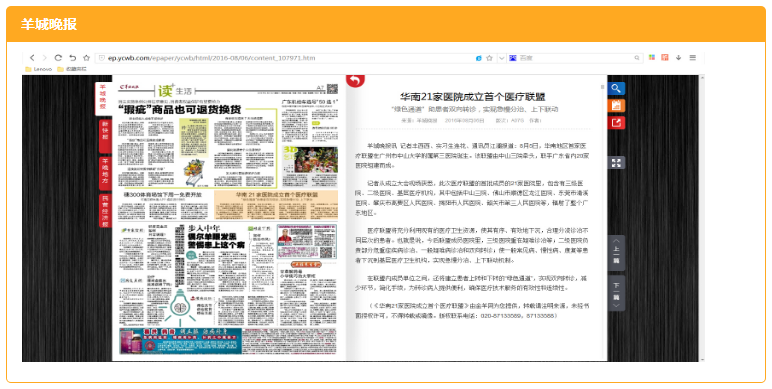Click the red circular back arrow

click(355, 80)
